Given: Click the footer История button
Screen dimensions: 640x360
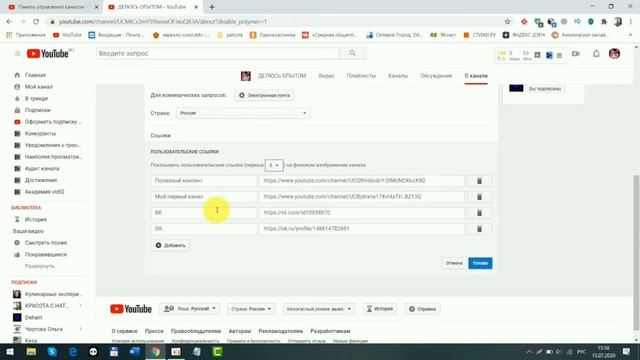Looking at the screenshot, I should pos(380,309).
